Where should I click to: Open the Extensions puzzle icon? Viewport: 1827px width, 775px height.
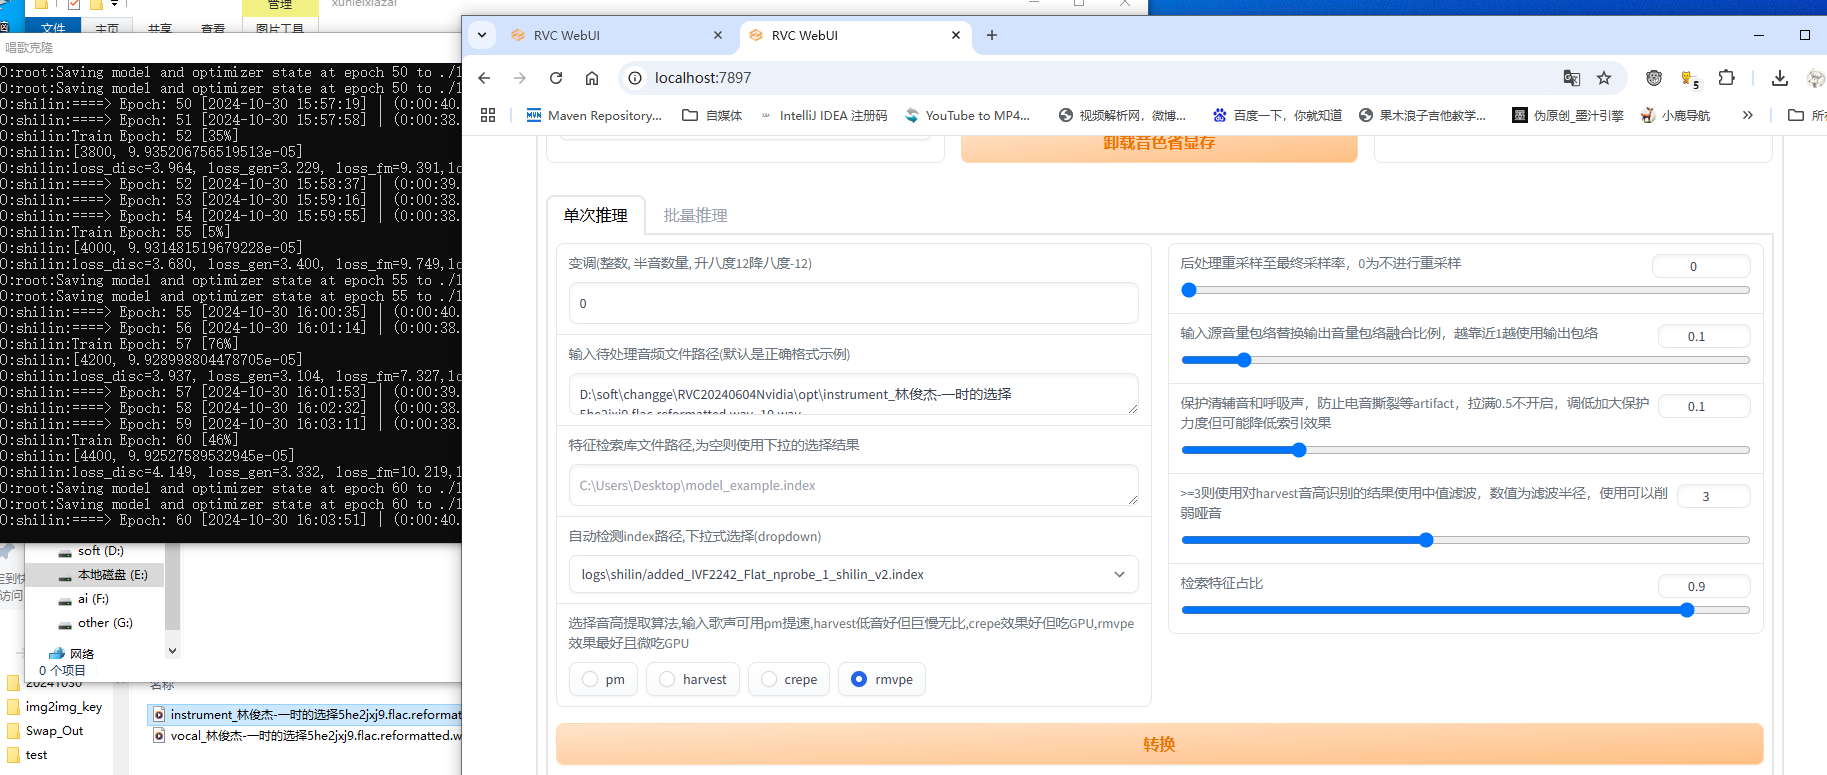tap(1727, 78)
